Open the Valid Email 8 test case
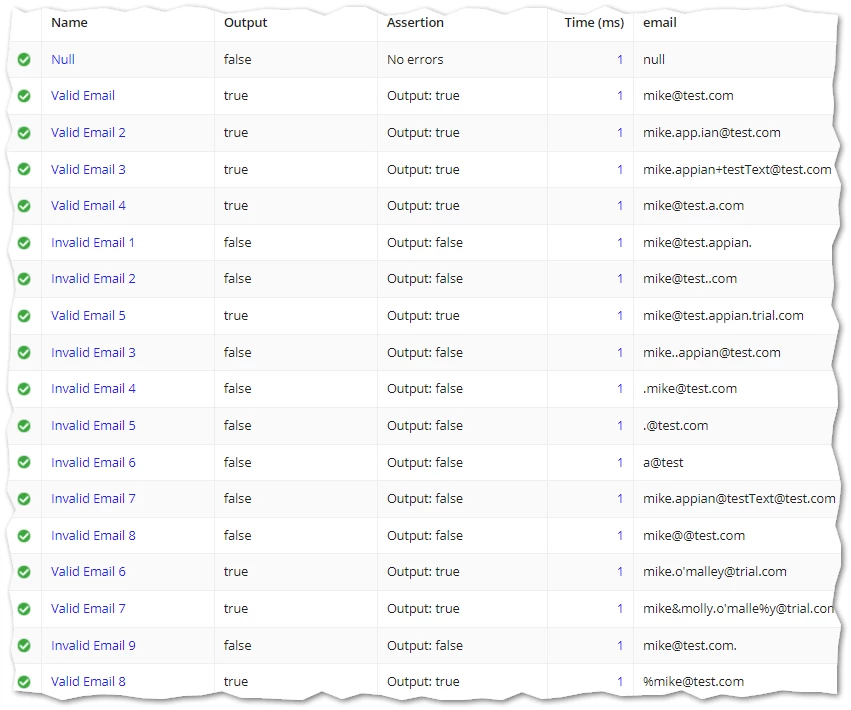851x710 pixels. click(88, 682)
